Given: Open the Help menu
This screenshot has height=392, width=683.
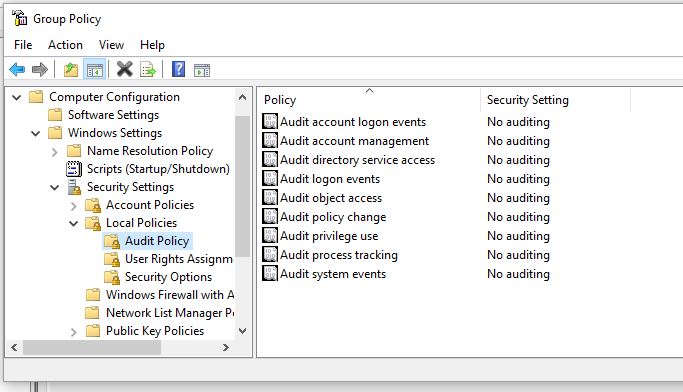Looking at the screenshot, I should point(152,45).
